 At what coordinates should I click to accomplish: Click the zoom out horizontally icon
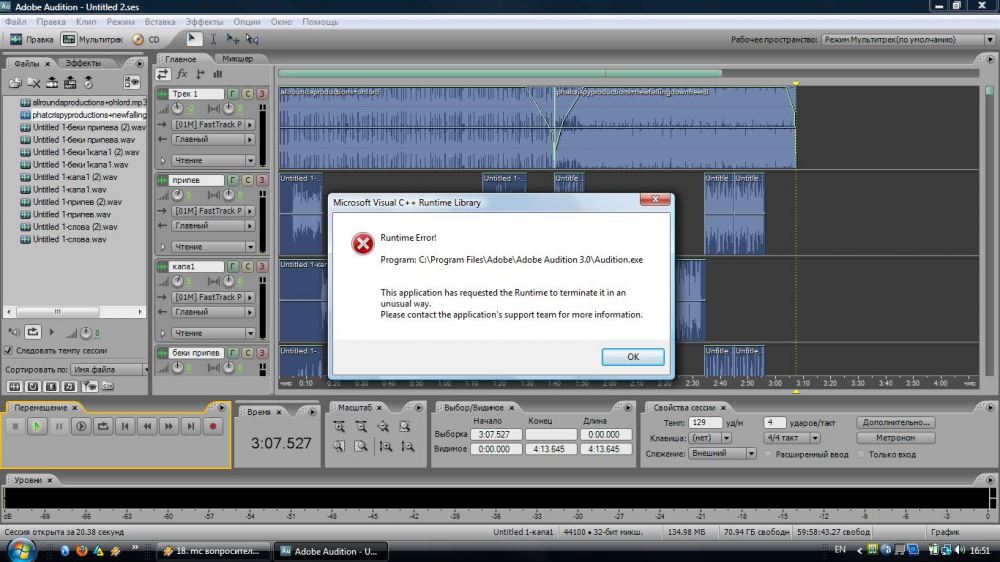pos(361,426)
